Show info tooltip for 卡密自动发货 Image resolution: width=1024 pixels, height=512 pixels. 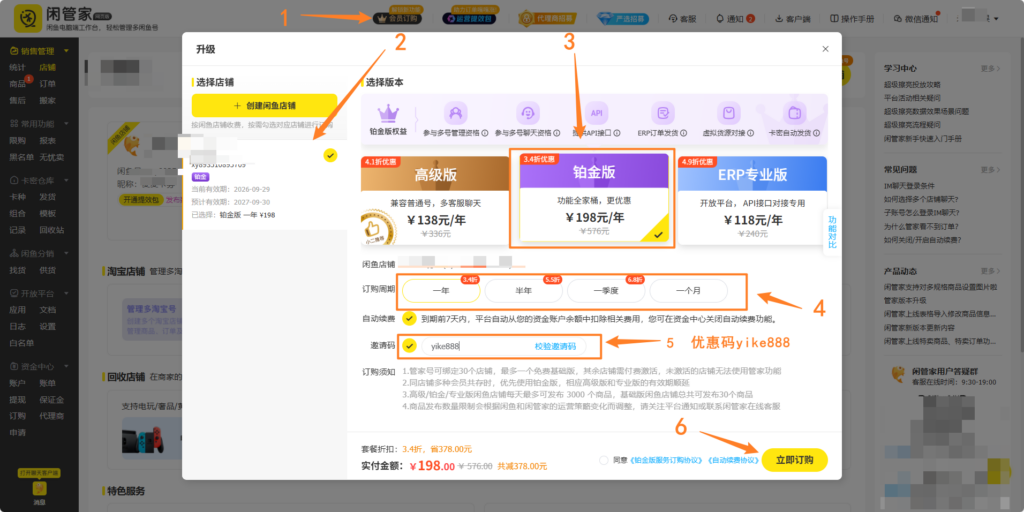click(x=817, y=133)
